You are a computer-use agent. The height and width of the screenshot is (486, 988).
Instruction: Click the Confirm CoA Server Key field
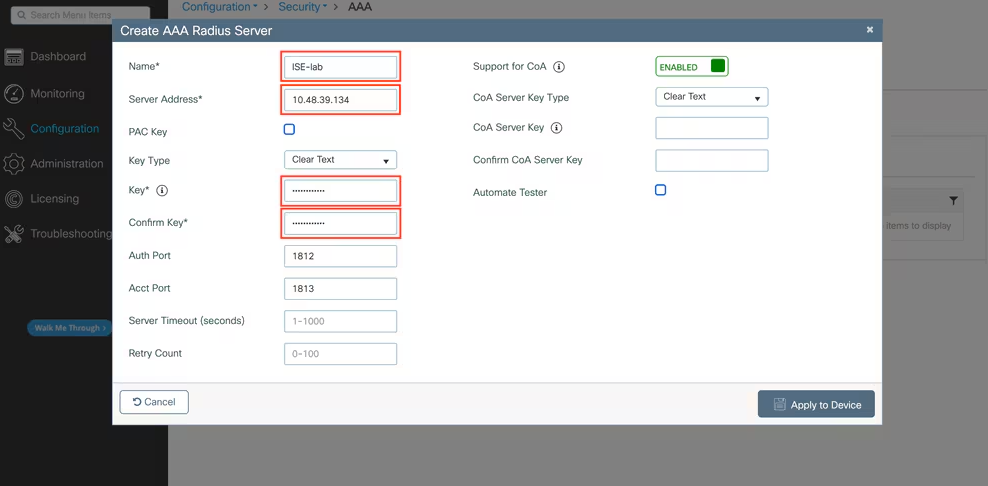[x=712, y=161]
